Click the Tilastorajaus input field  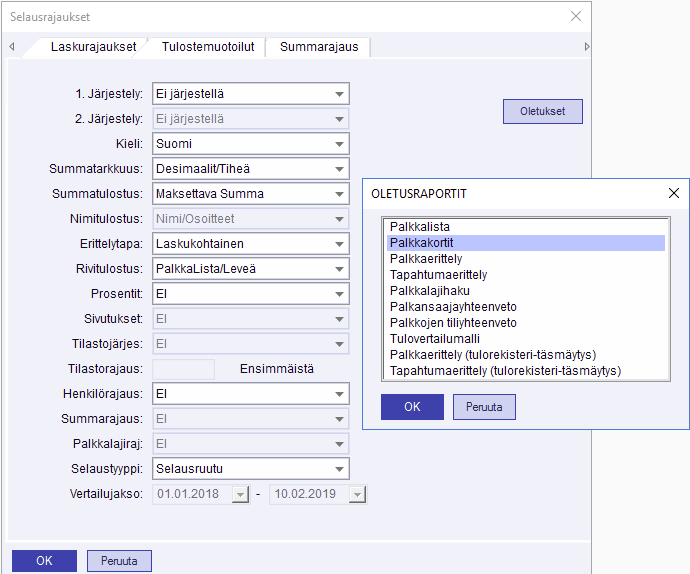point(183,369)
